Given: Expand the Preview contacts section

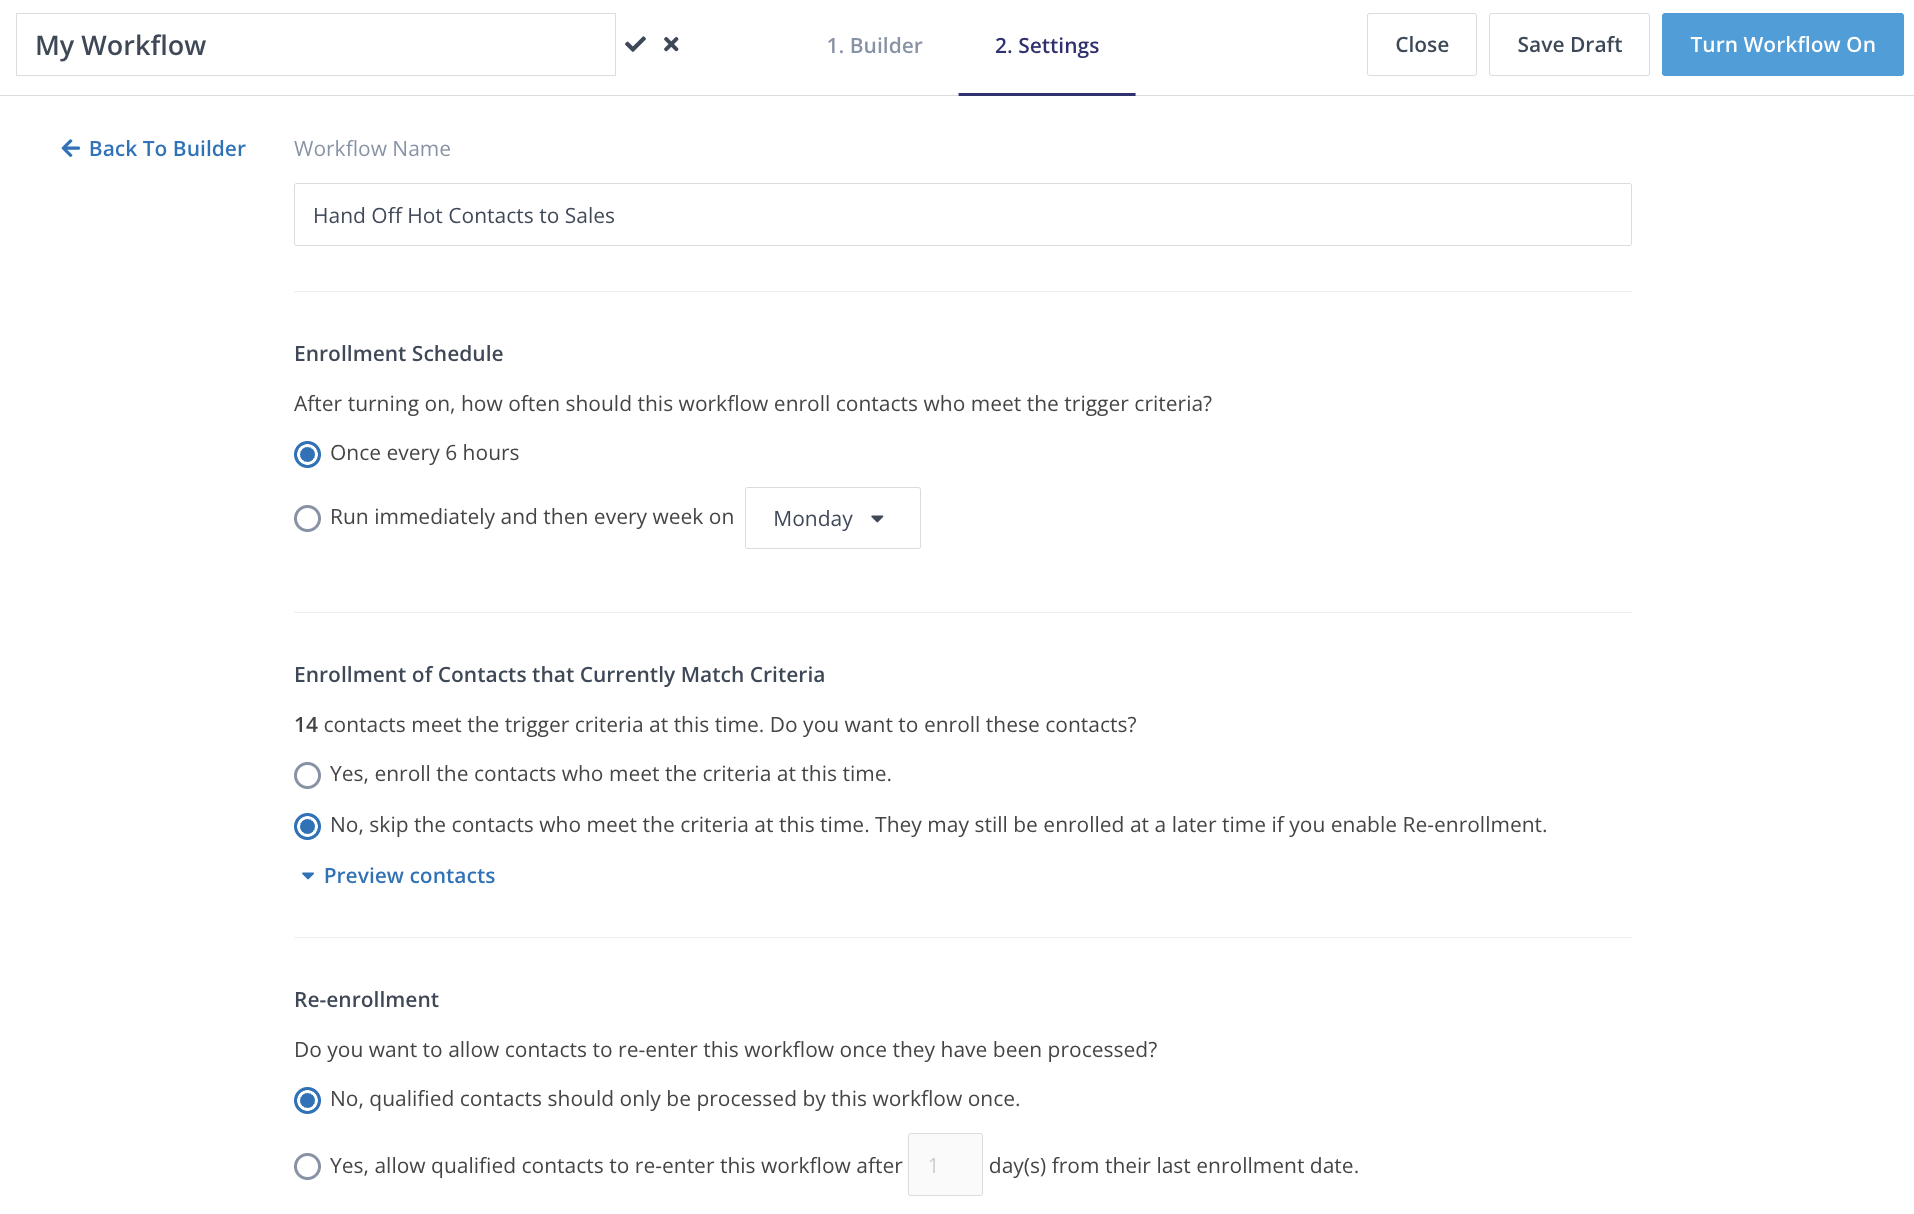Looking at the screenshot, I should [x=409, y=876].
